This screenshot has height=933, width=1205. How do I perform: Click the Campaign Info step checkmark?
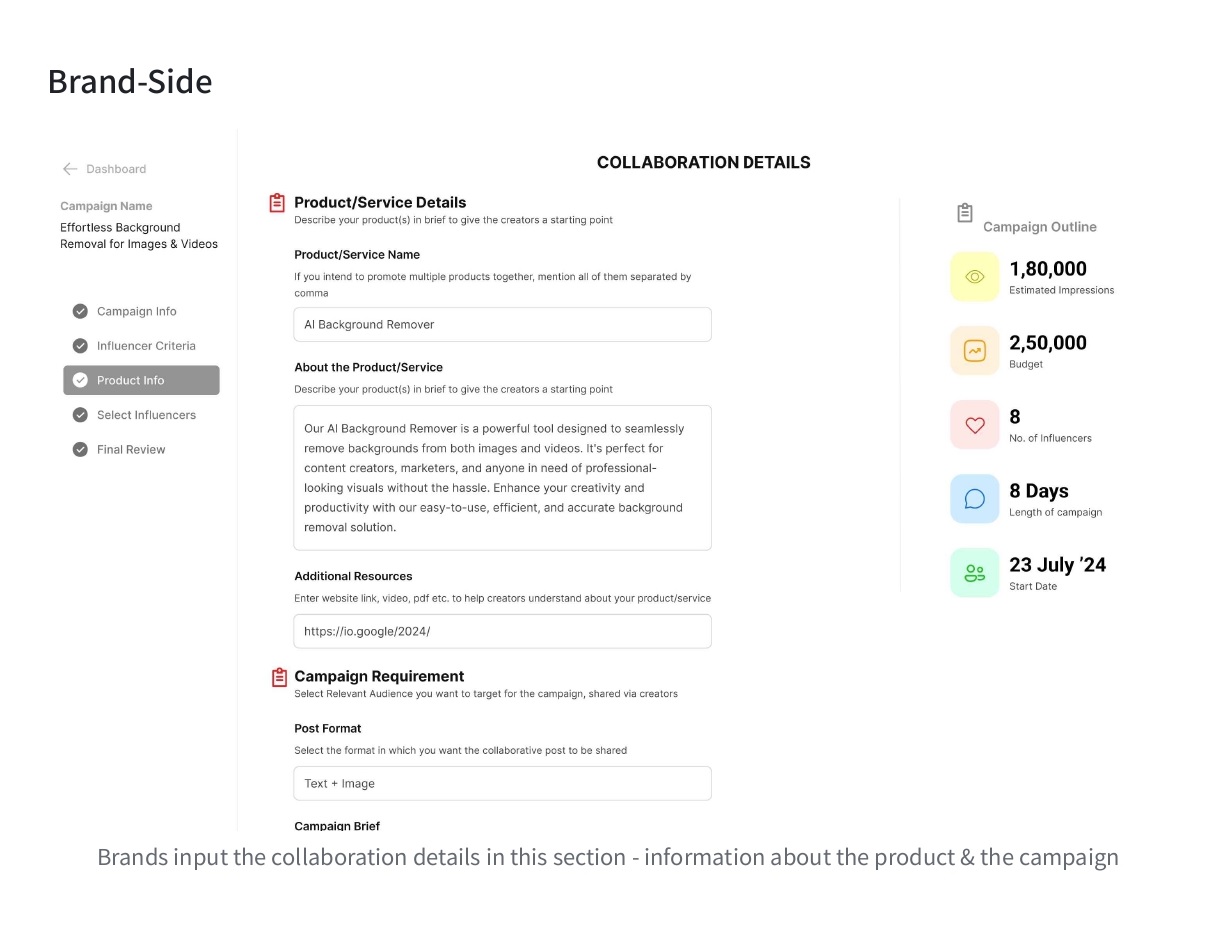[80, 311]
